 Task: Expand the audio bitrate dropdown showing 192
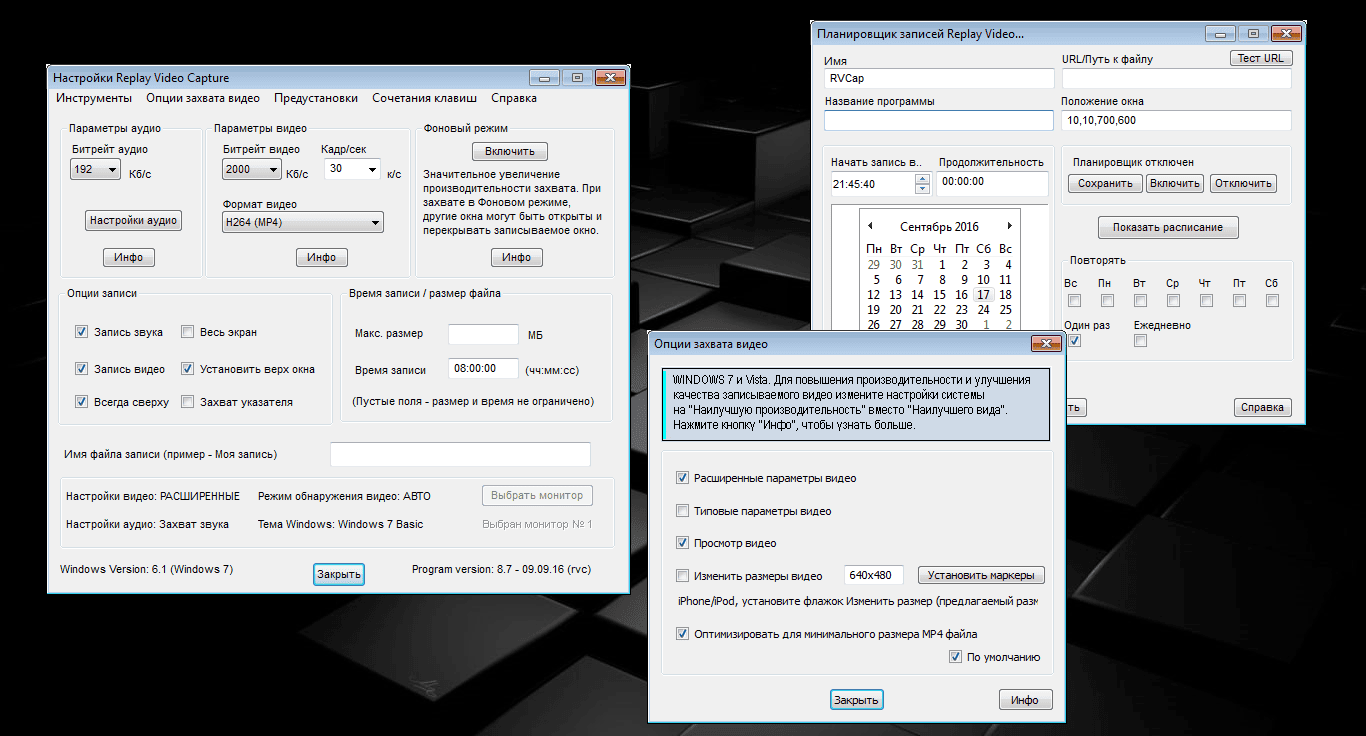[96, 170]
